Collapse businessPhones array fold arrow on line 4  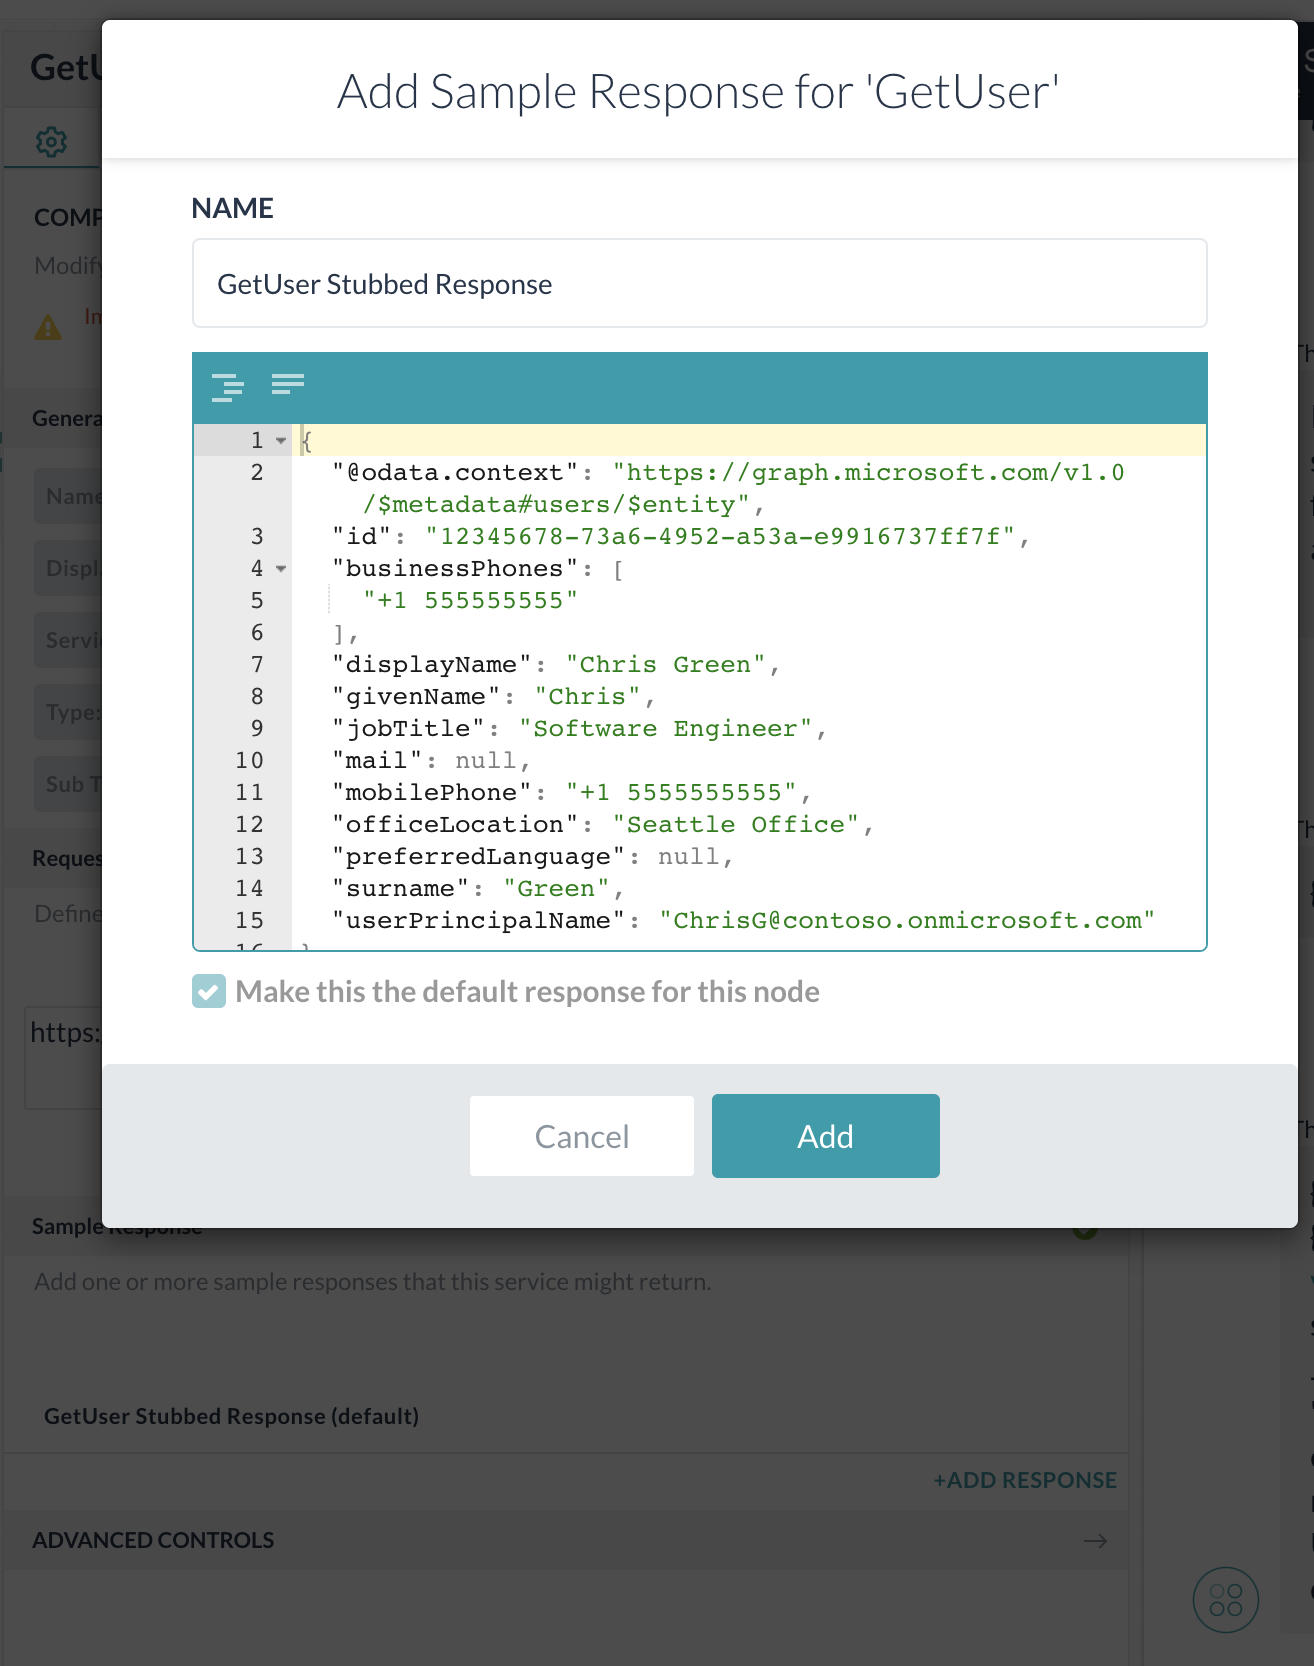click(281, 569)
